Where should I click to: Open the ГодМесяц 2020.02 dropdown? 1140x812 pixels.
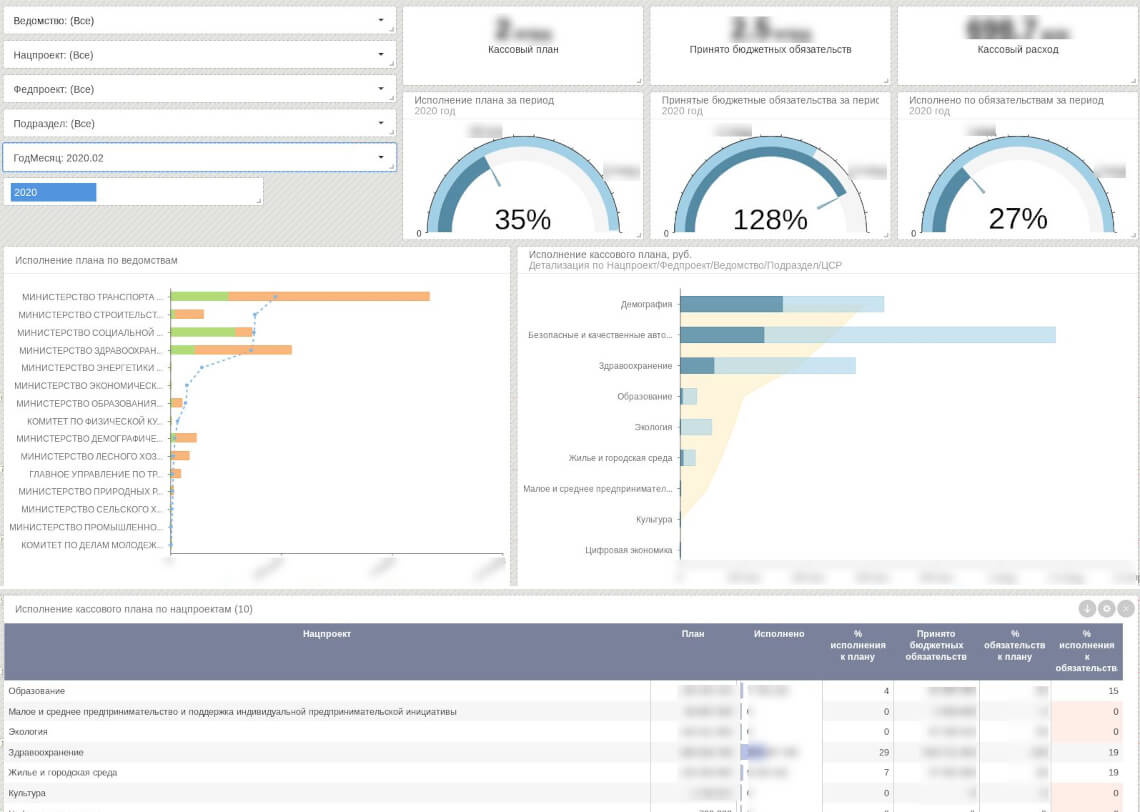tap(199, 158)
